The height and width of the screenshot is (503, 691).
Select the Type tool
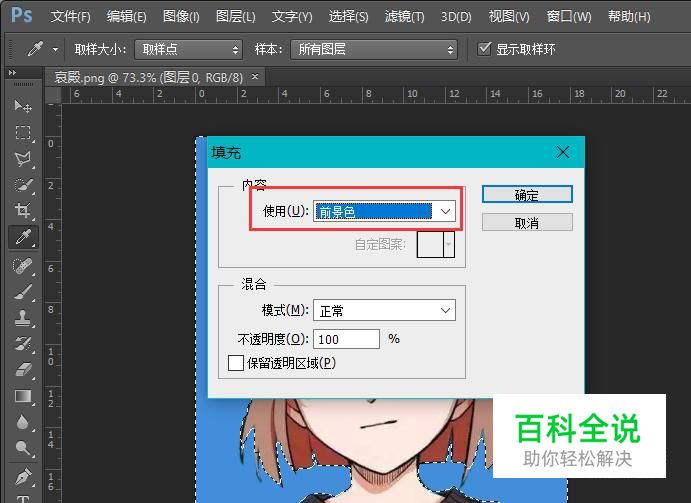coord(23,499)
